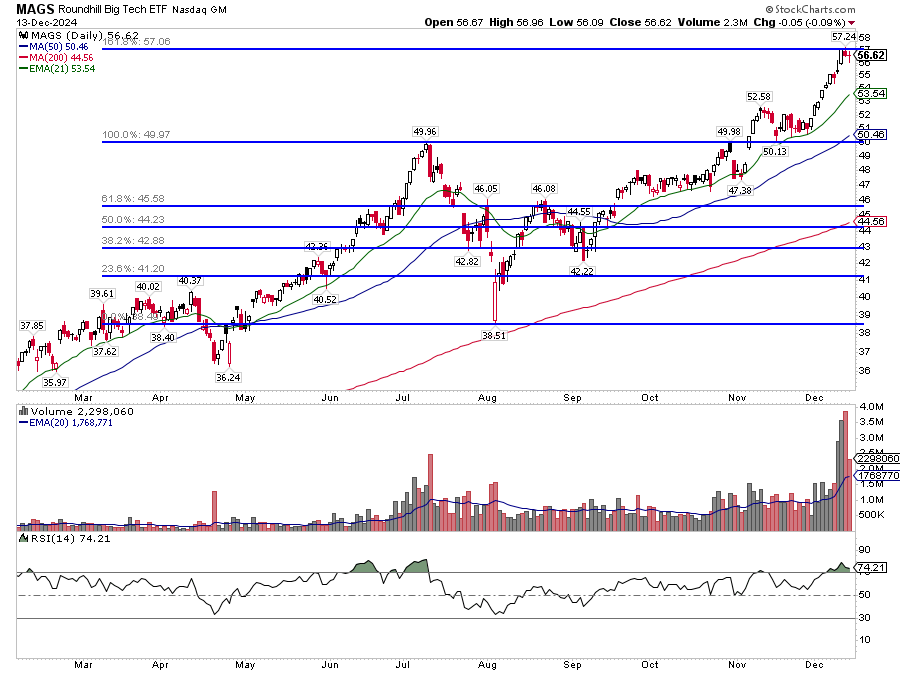Click the 38.2%: 42.88 Fibonacci label

133,240
